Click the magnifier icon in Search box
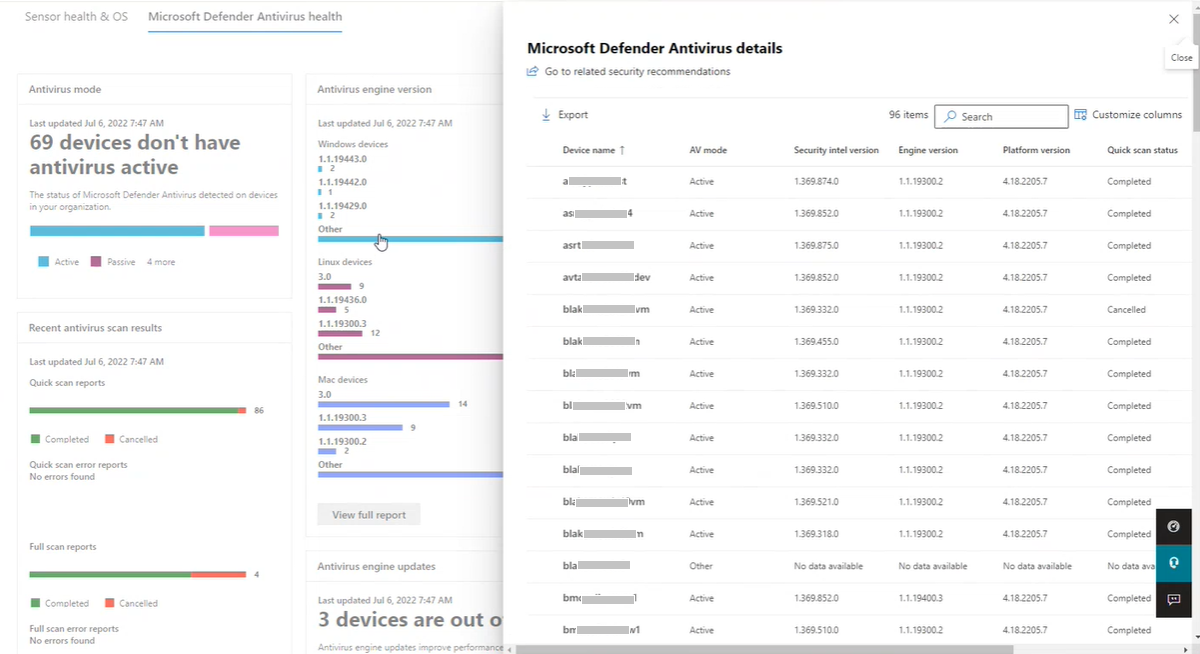 [950, 117]
